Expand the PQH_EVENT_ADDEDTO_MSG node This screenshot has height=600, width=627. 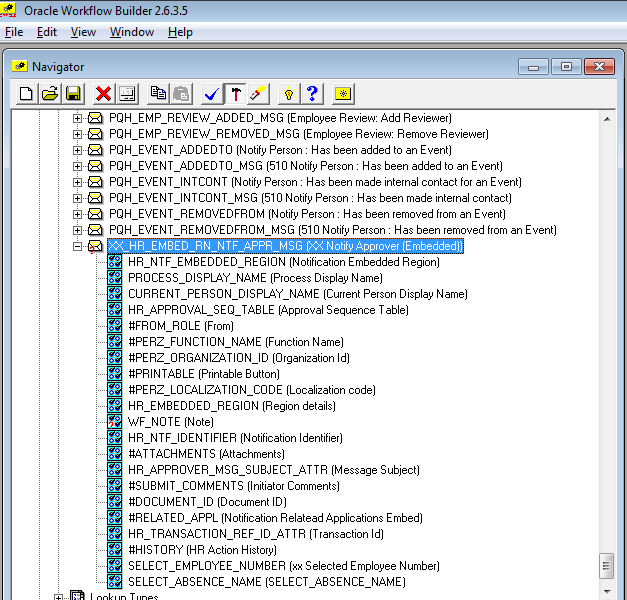pyautogui.click(x=77, y=166)
